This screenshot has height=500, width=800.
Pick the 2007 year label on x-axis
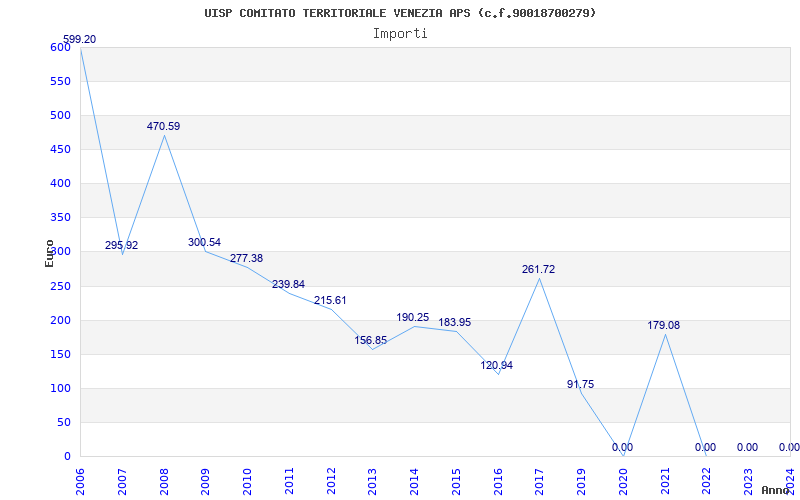tap(122, 481)
